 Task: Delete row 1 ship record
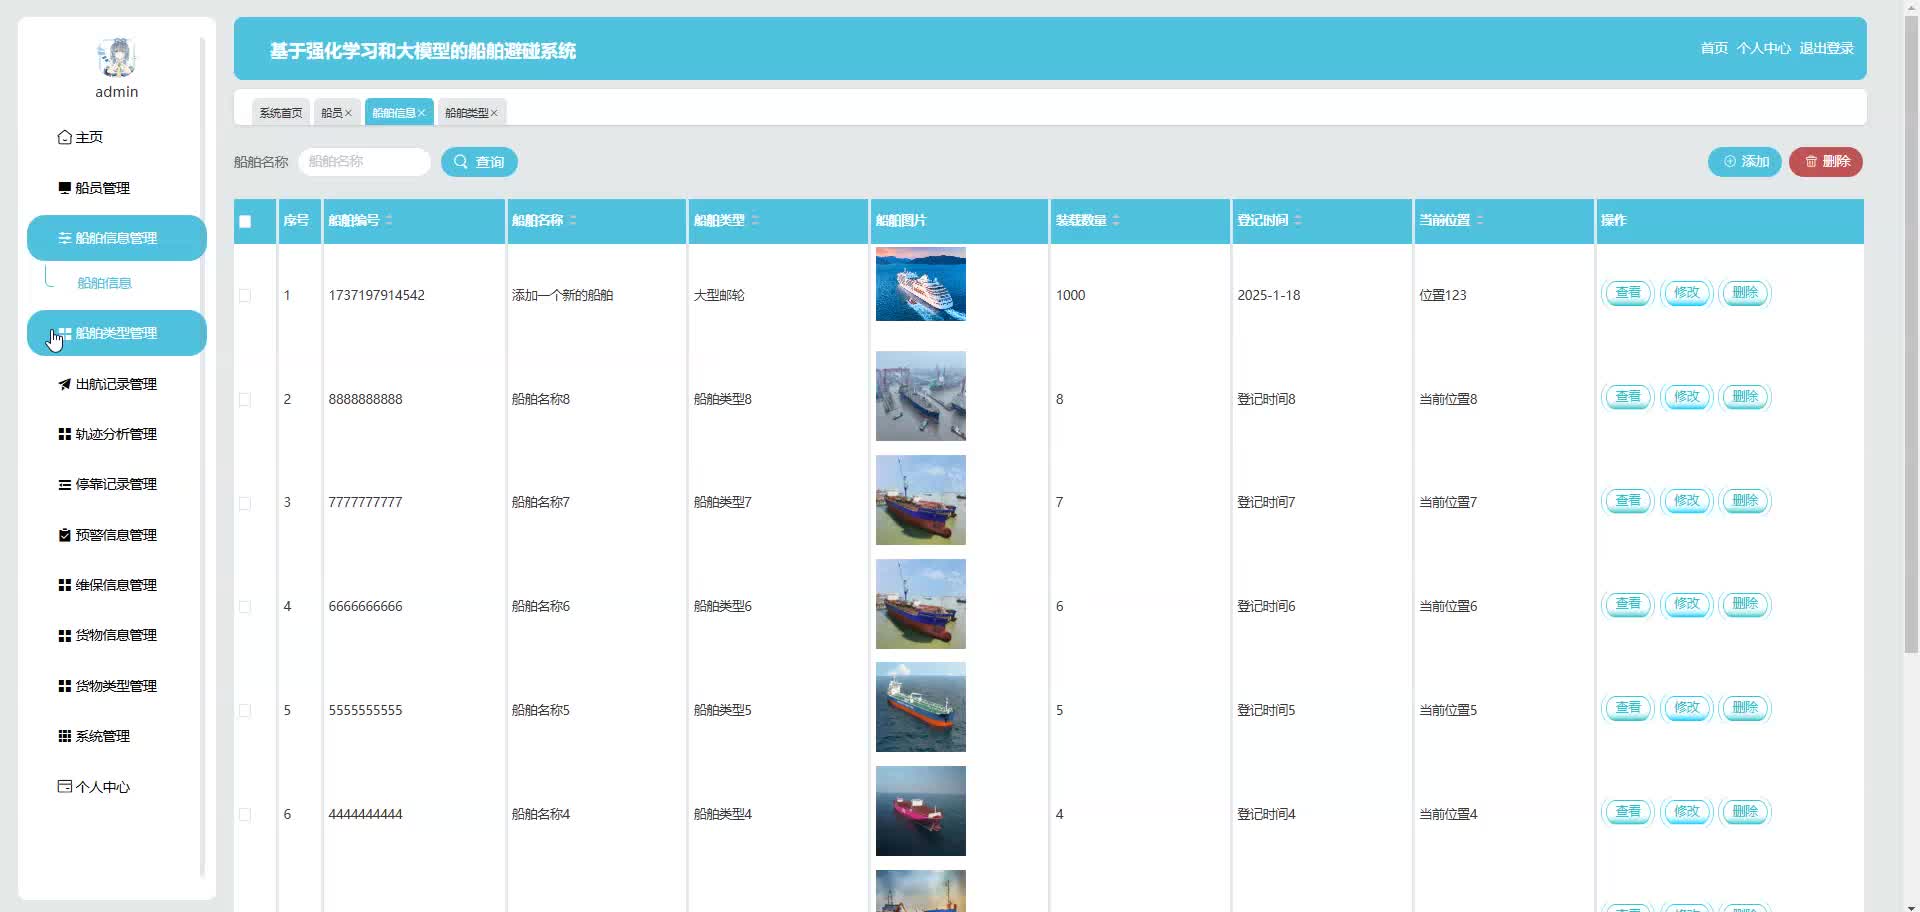(x=1745, y=293)
